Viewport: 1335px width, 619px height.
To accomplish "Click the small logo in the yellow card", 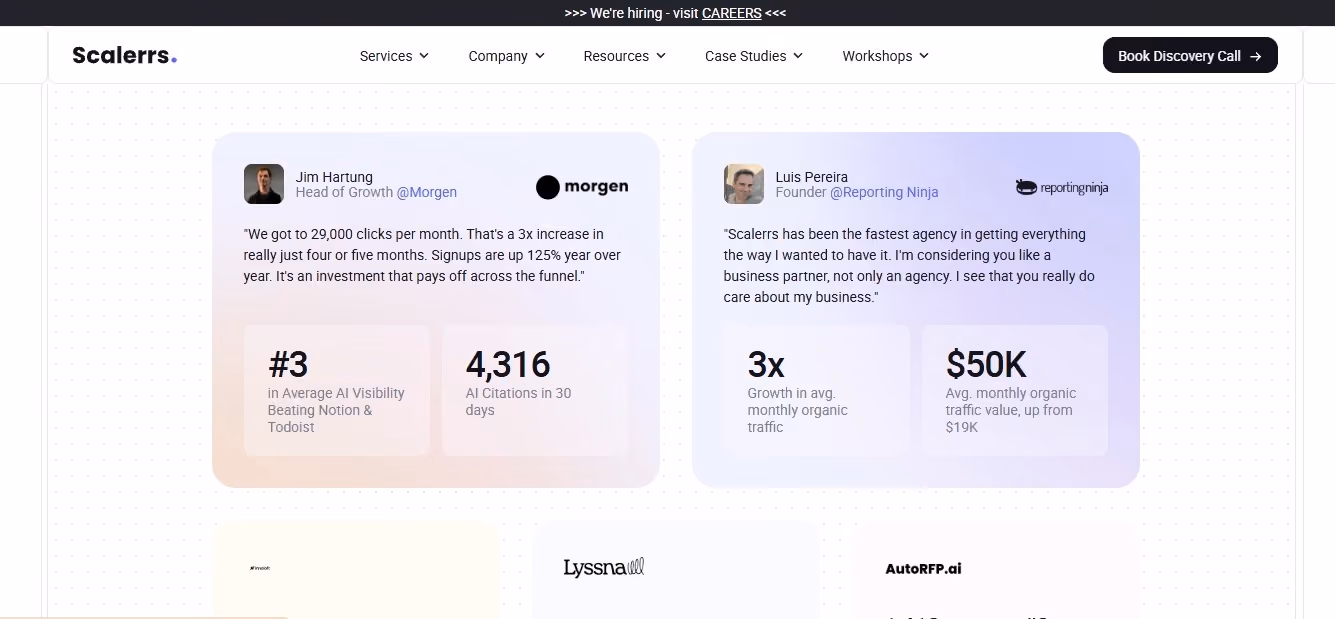I will [260, 568].
